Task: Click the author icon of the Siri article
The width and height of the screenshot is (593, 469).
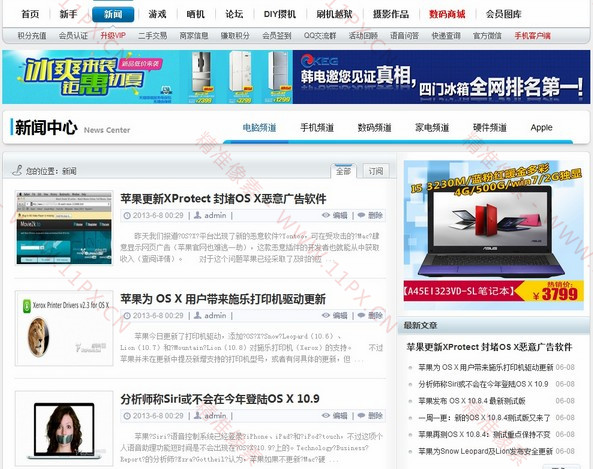Action: pyautogui.click(x=197, y=416)
